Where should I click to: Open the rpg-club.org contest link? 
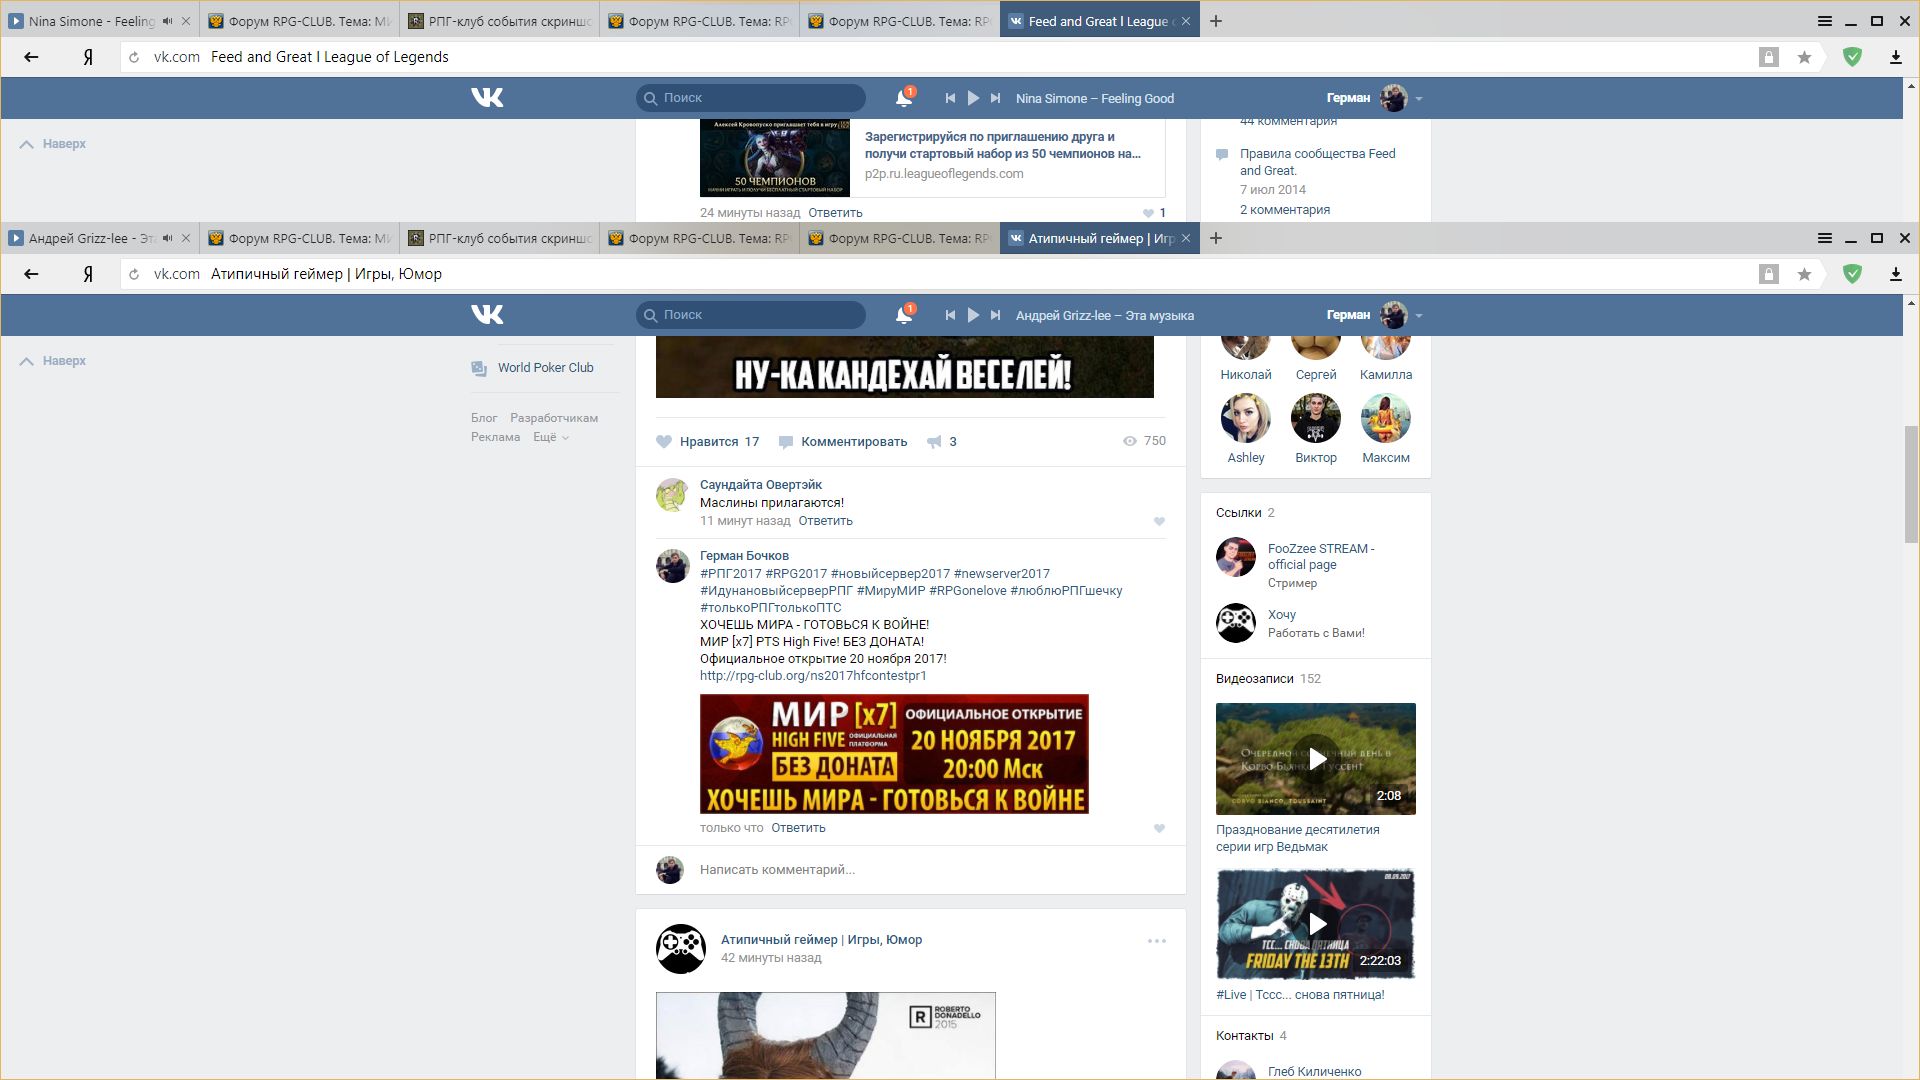pyautogui.click(x=813, y=676)
